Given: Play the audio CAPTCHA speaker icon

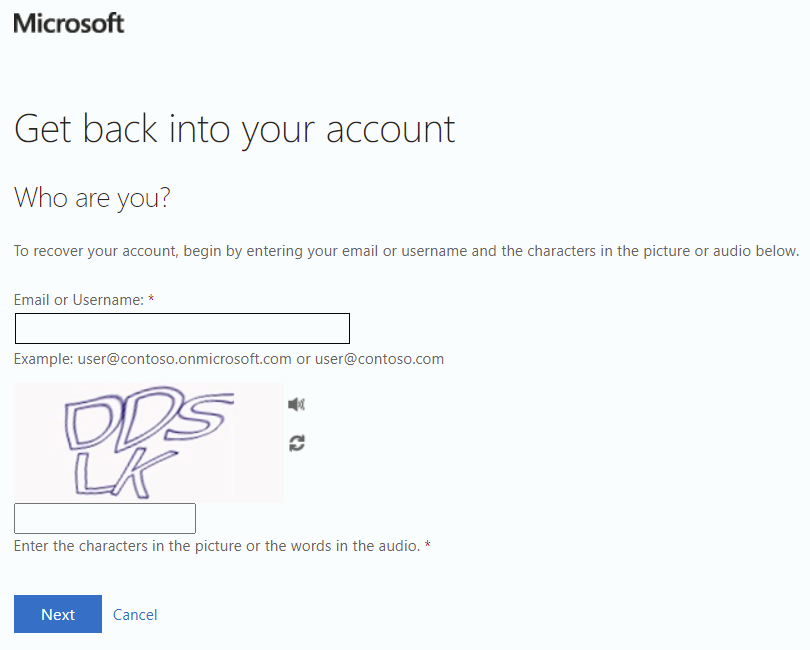Looking at the screenshot, I should coord(296,404).
